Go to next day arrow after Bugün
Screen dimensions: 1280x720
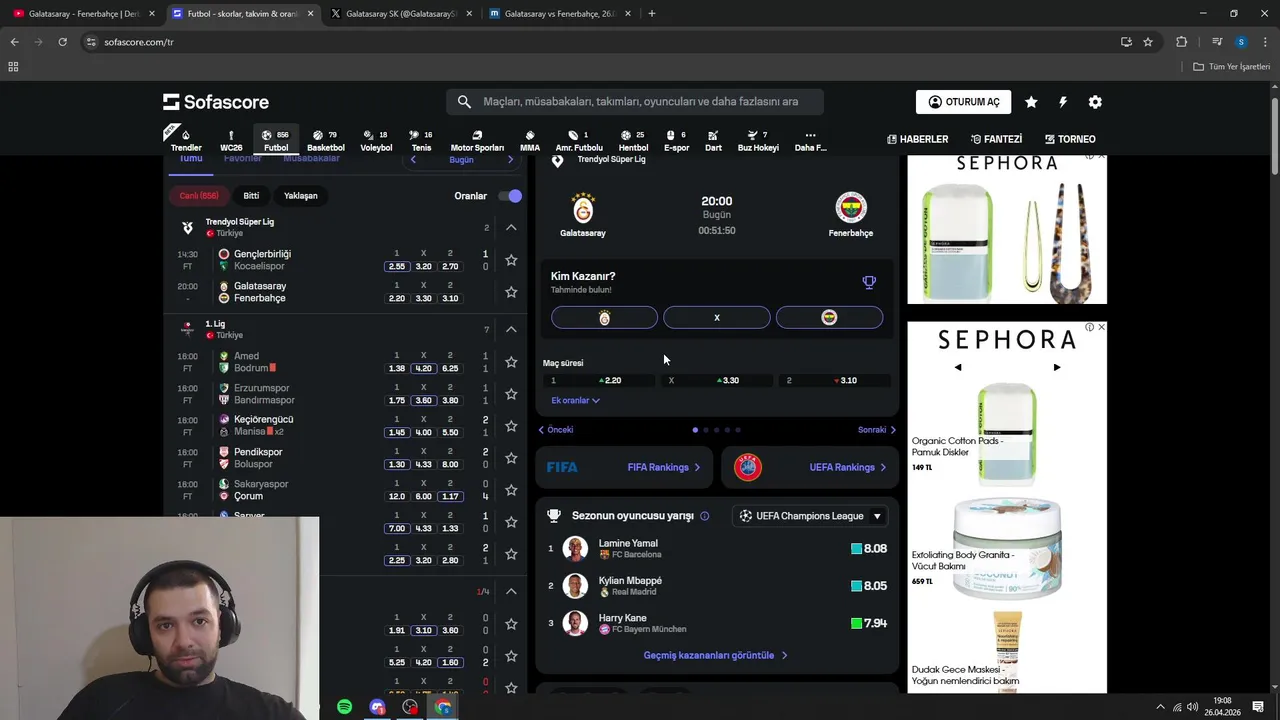[x=510, y=160]
